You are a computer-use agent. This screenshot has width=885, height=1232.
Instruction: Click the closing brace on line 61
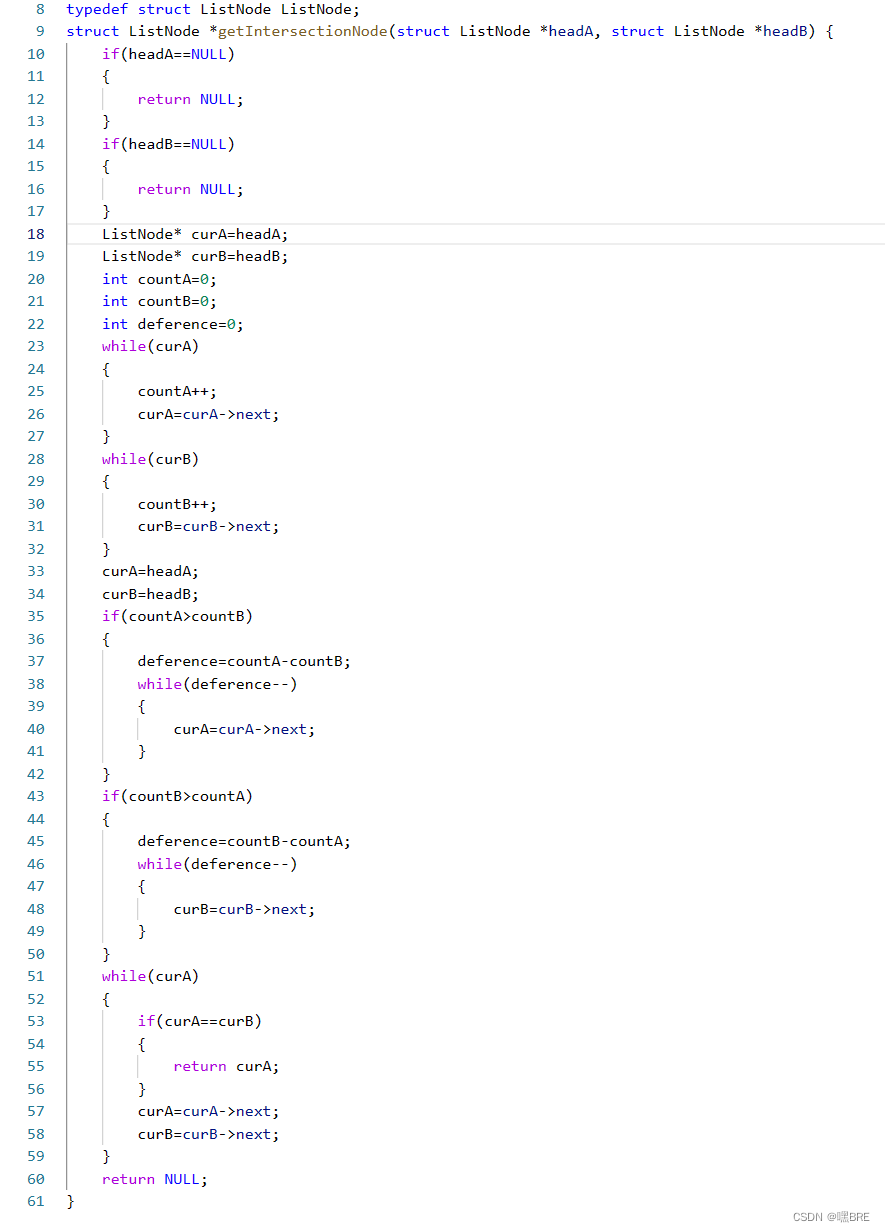point(70,1201)
